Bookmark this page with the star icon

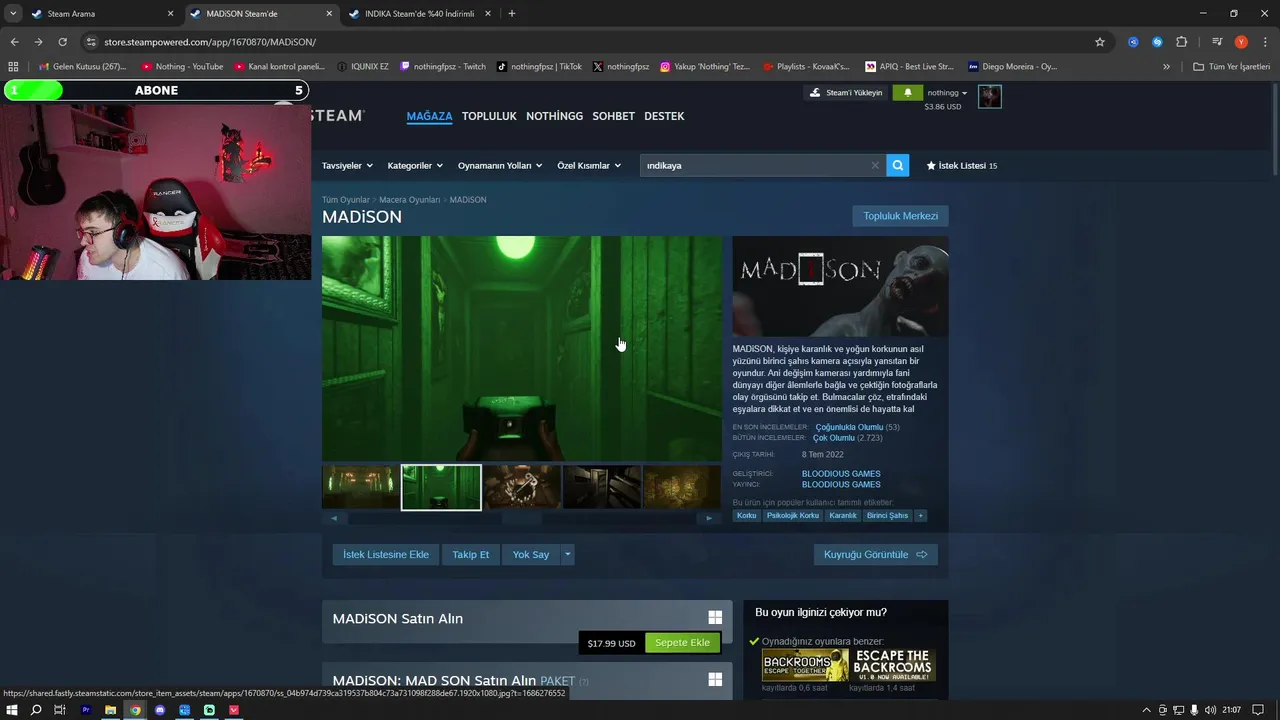point(1100,42)
